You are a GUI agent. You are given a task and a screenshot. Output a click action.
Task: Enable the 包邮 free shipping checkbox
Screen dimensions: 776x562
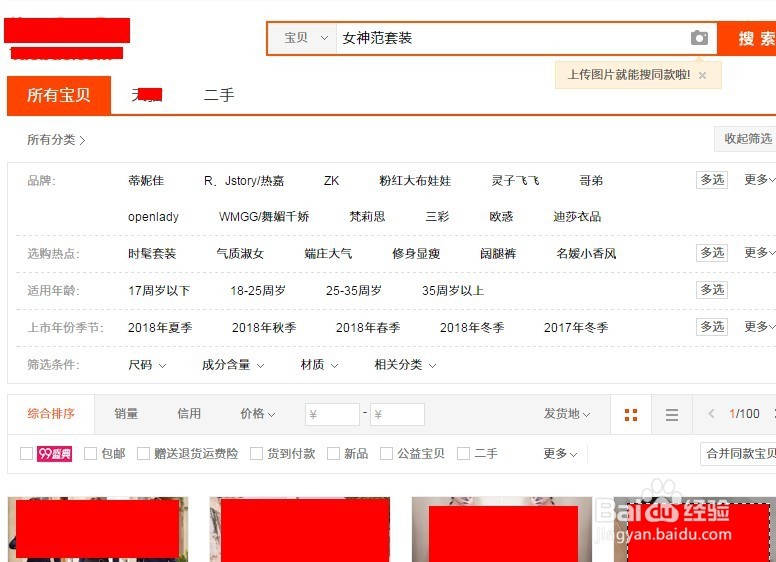[90, 454]
